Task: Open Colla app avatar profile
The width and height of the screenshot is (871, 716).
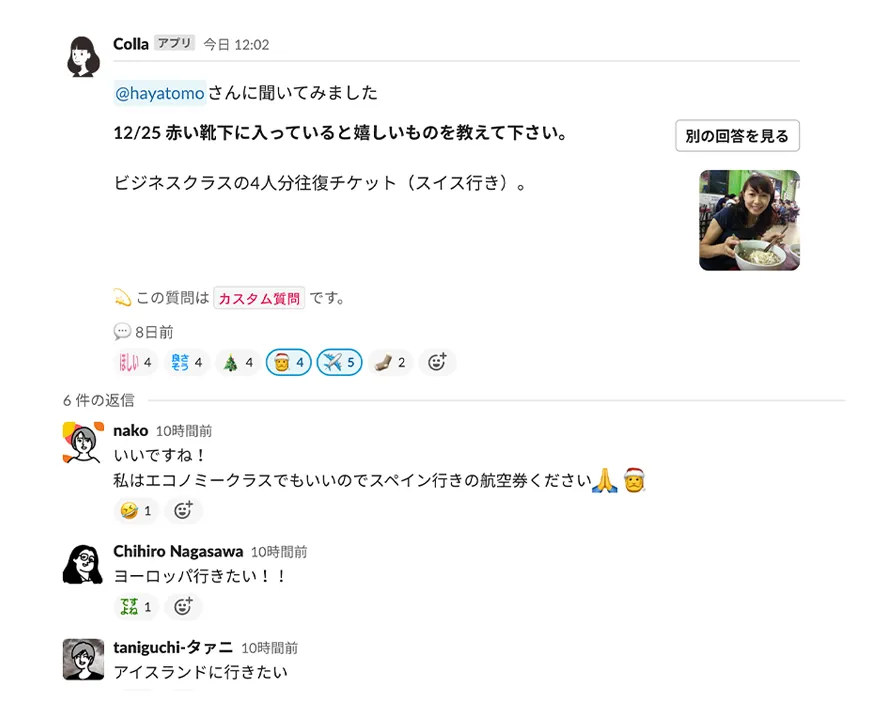Action: coord(83,57)
